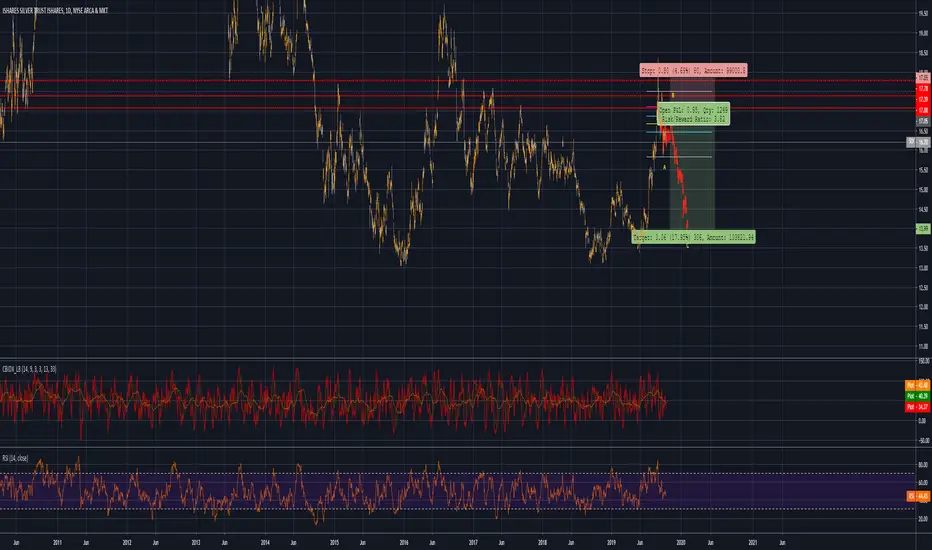Viewport: 932px width, 550px height.
Task: Select the Open P&L risk/reward label
Action: [693, 114]
